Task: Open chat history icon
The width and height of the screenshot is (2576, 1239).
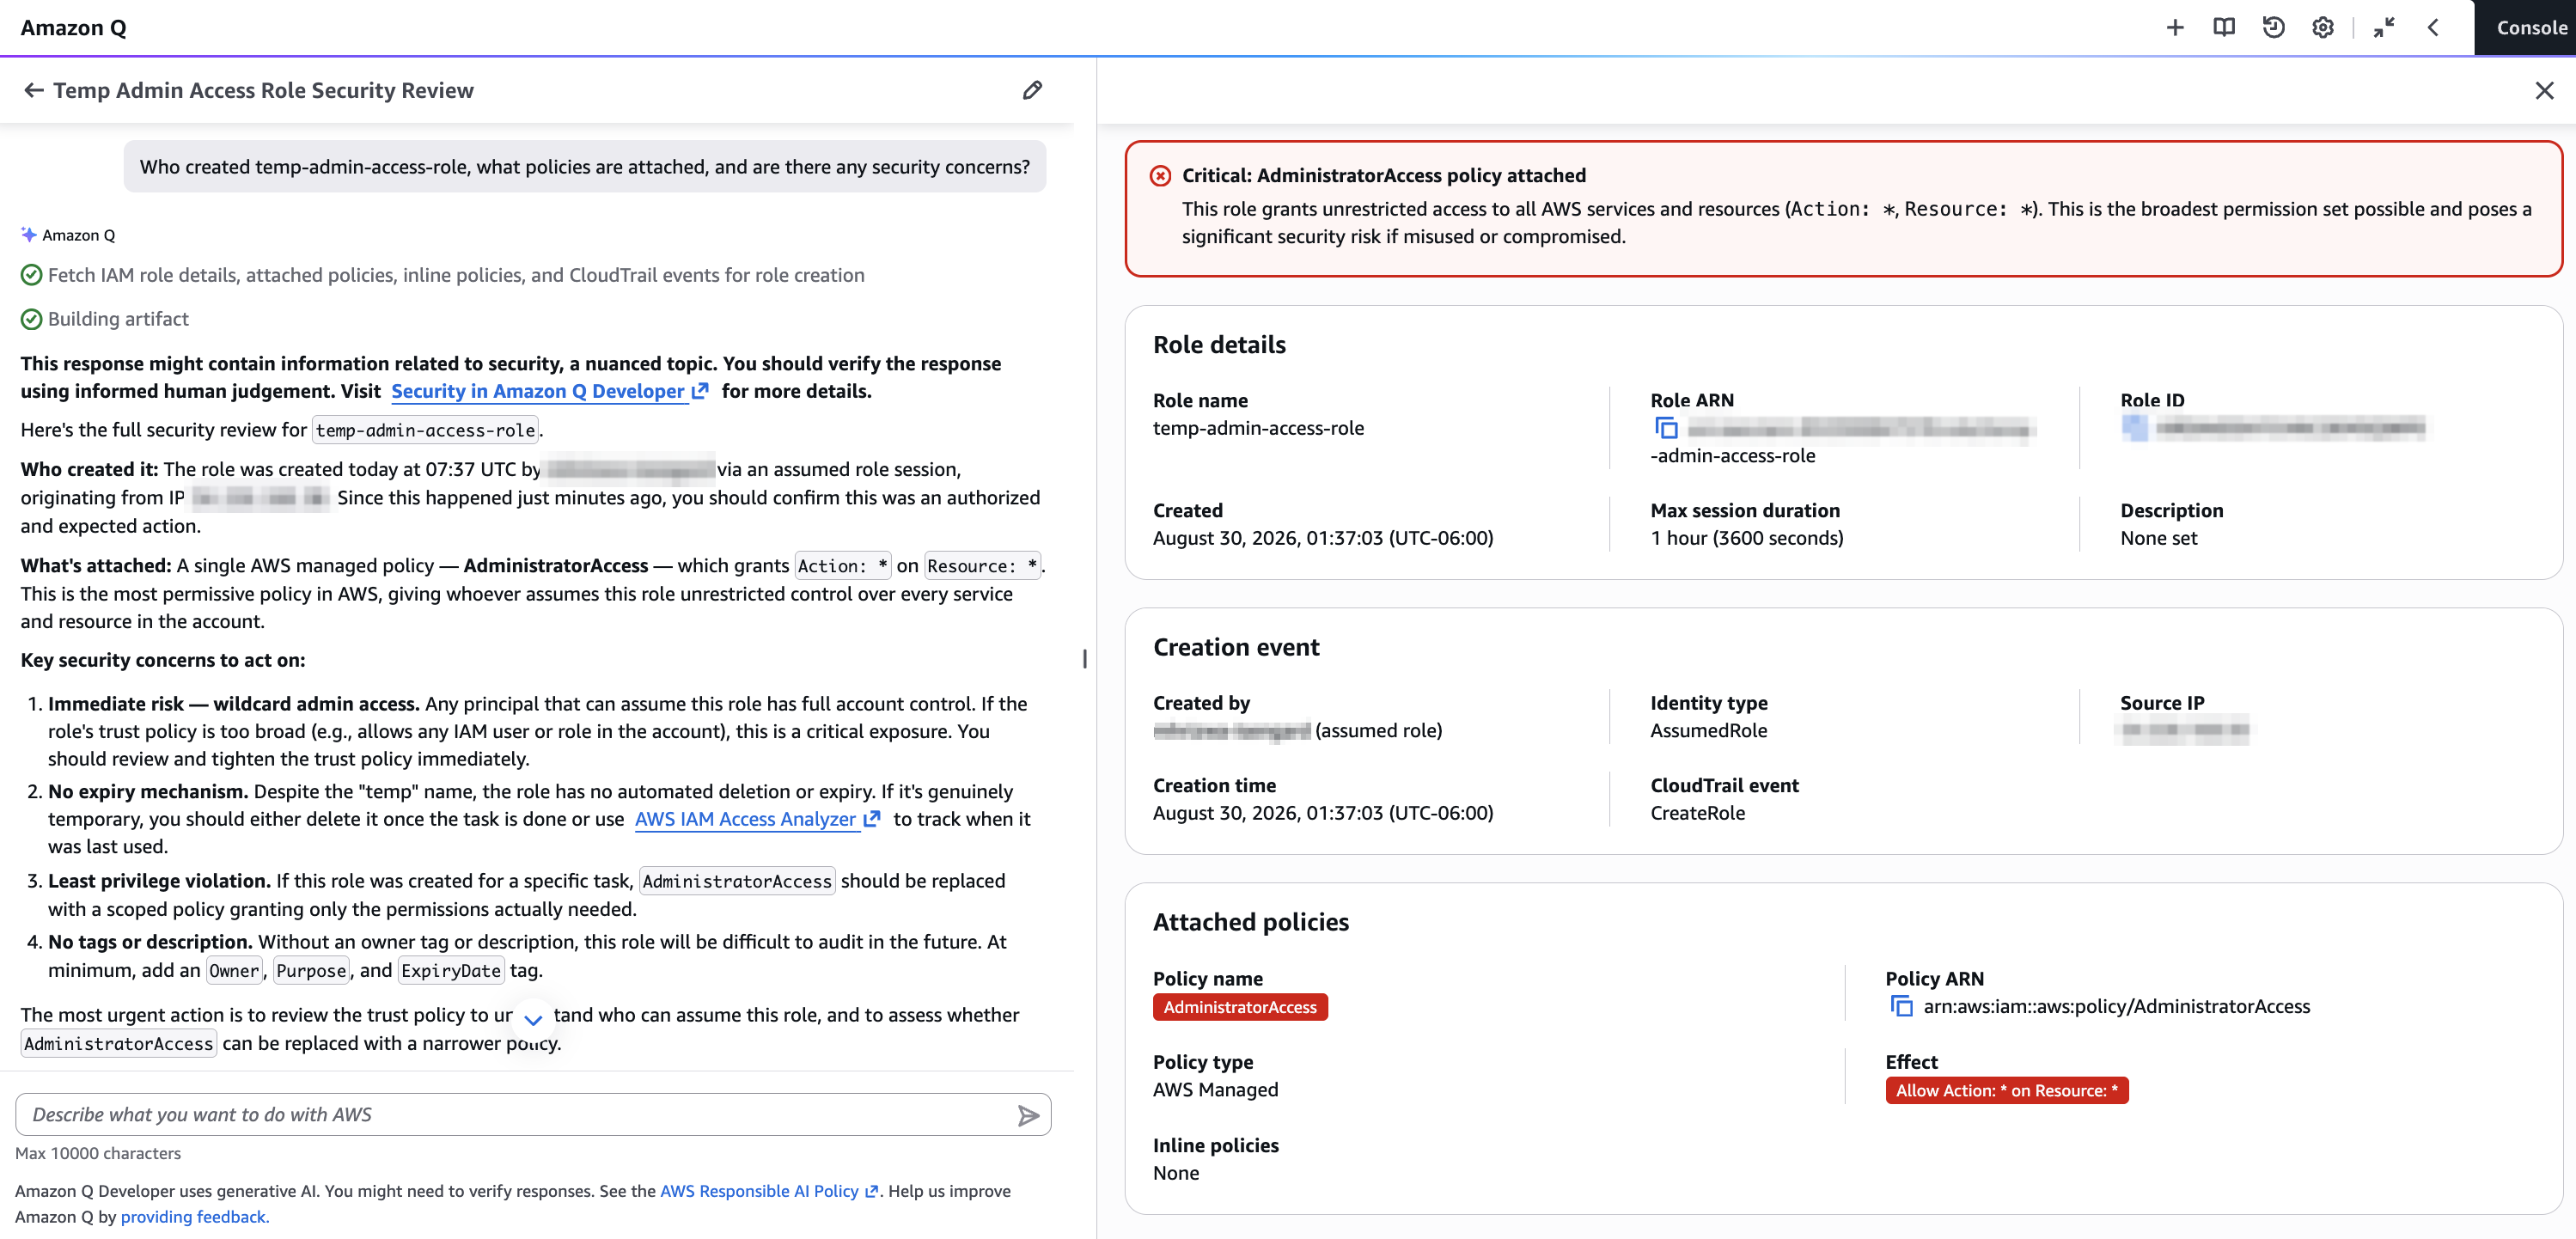Action: [x=2273, y=28]
